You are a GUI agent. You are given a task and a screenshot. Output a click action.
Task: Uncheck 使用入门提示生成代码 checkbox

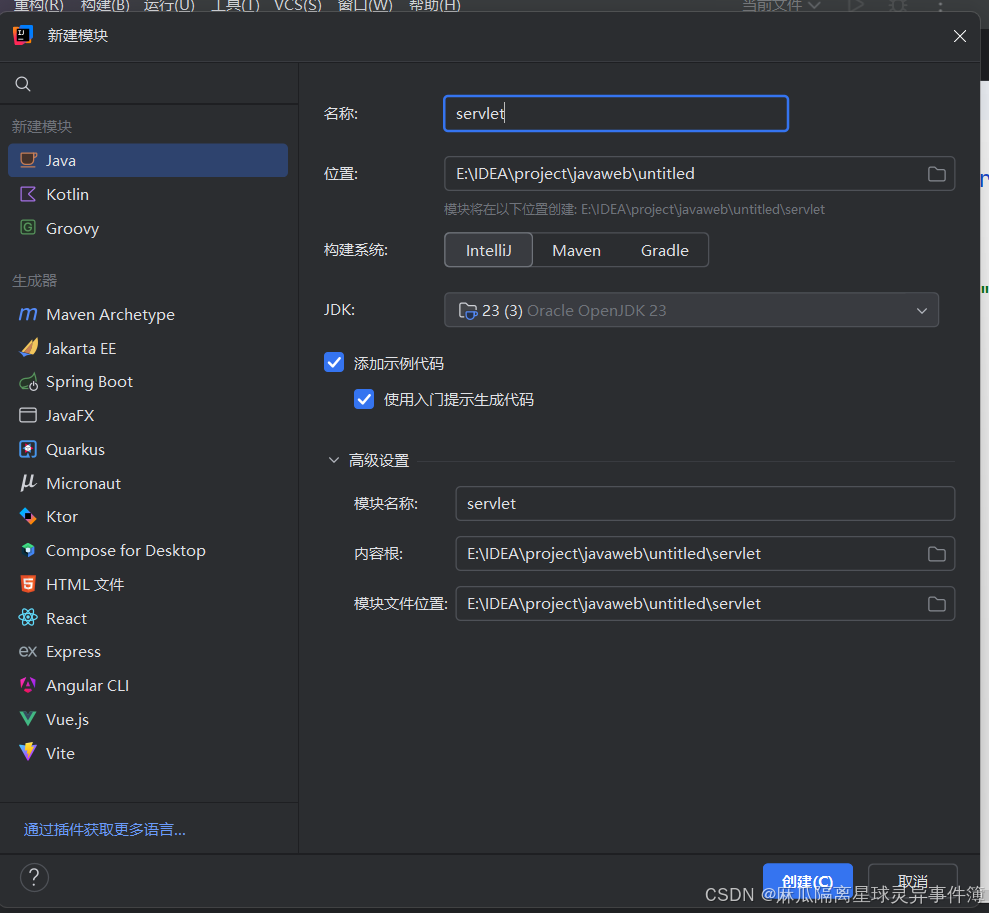tap(364, 399)
